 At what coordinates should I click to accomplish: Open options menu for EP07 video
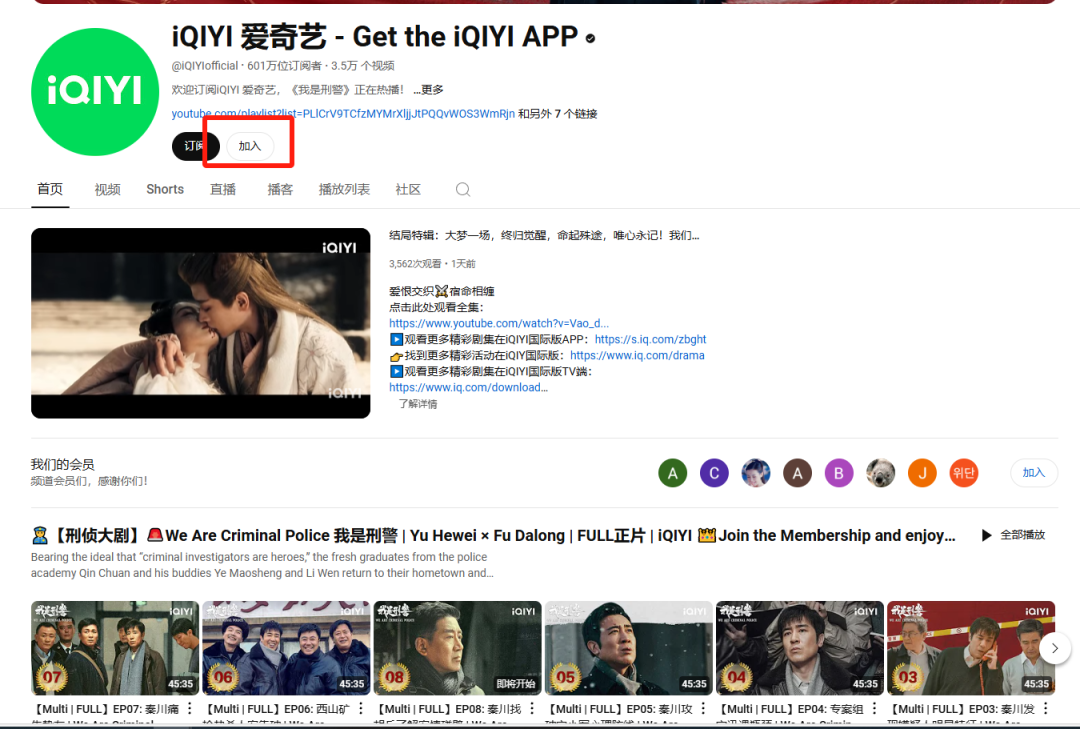[x=189, y=708]
